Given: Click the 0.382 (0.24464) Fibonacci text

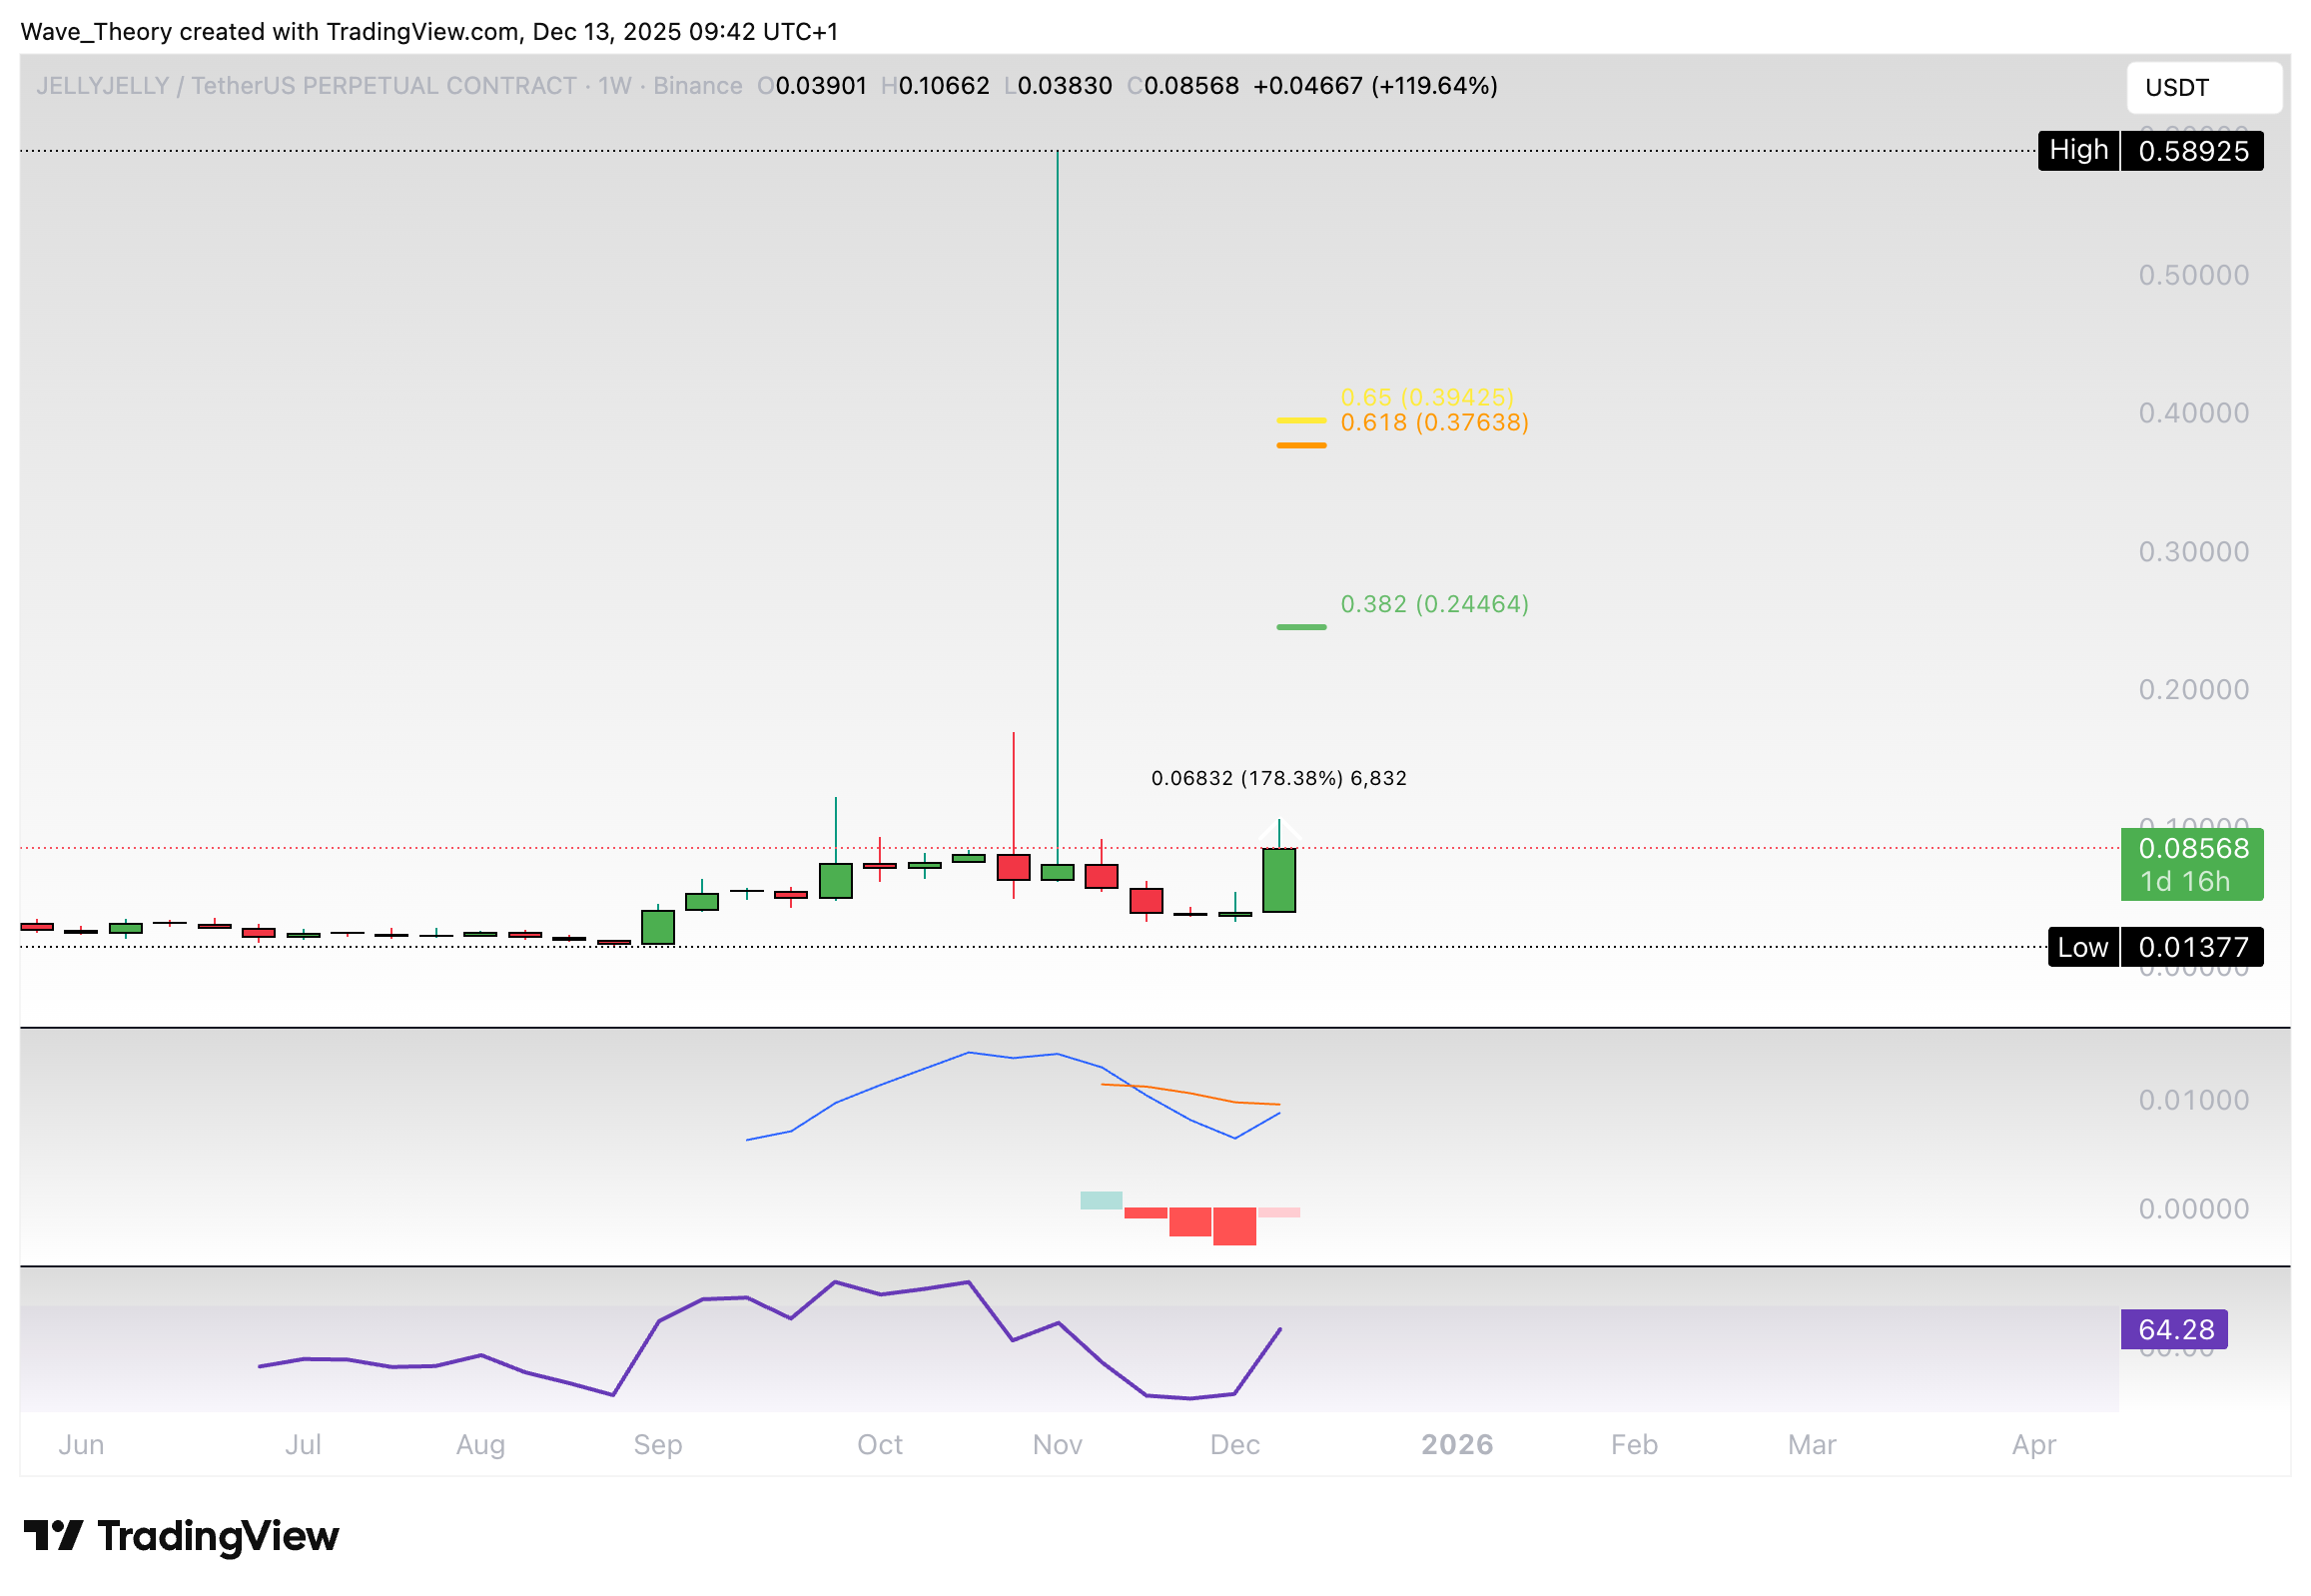Looking at the screenshot, I should pos(1434,604).
